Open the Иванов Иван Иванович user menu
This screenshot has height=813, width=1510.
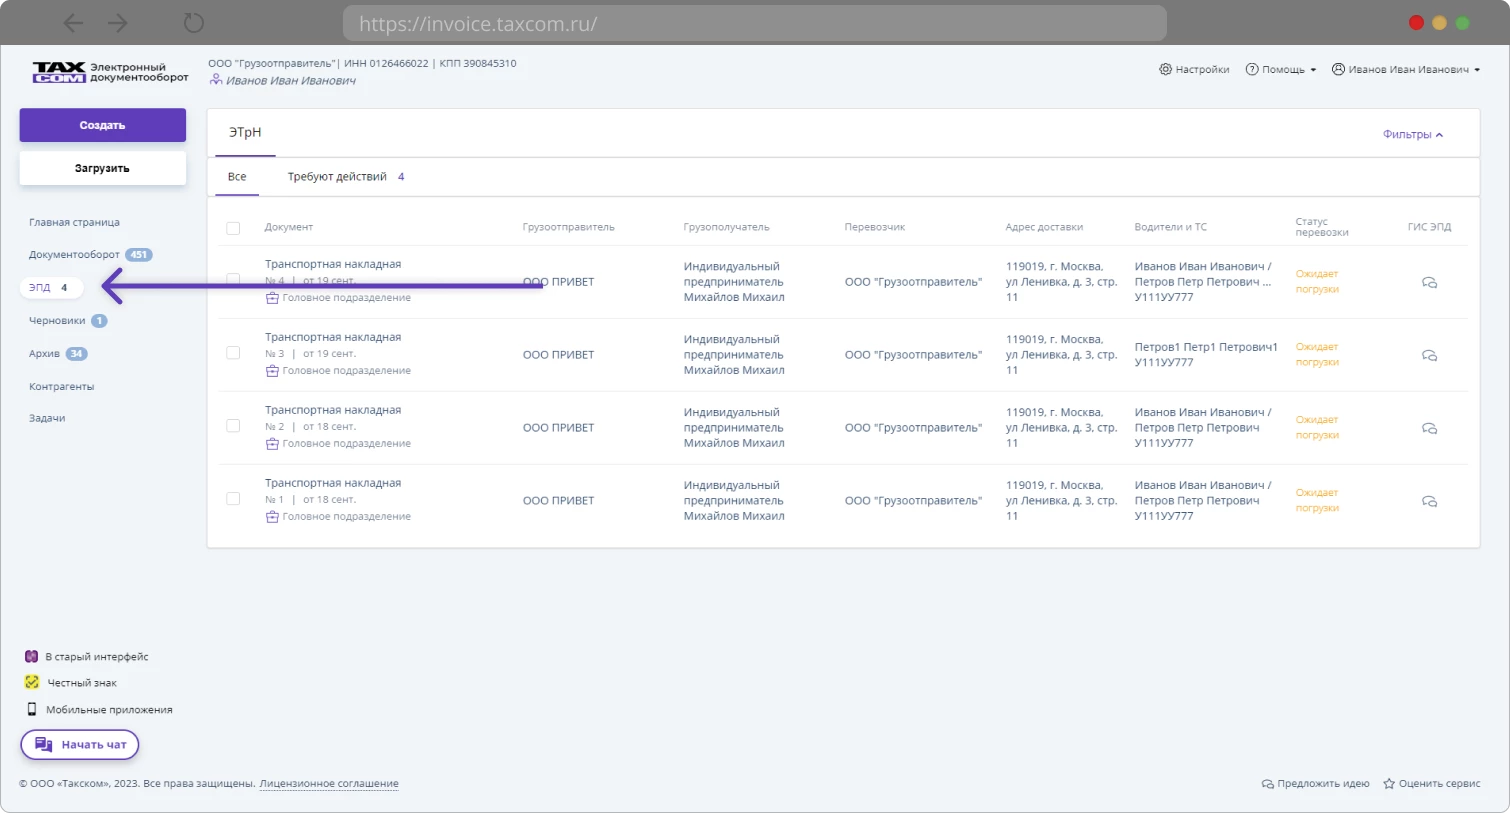(x=1406, y=69)
